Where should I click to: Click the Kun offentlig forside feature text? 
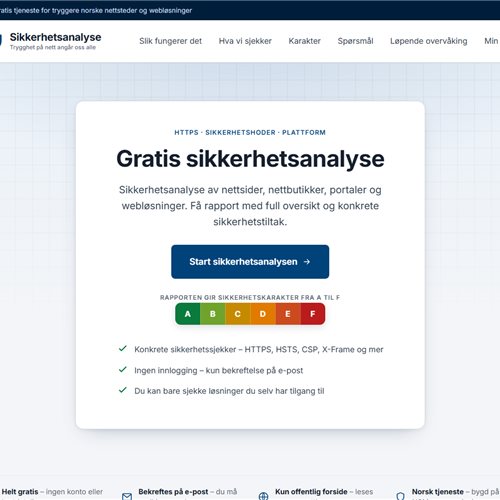point(324,492)
